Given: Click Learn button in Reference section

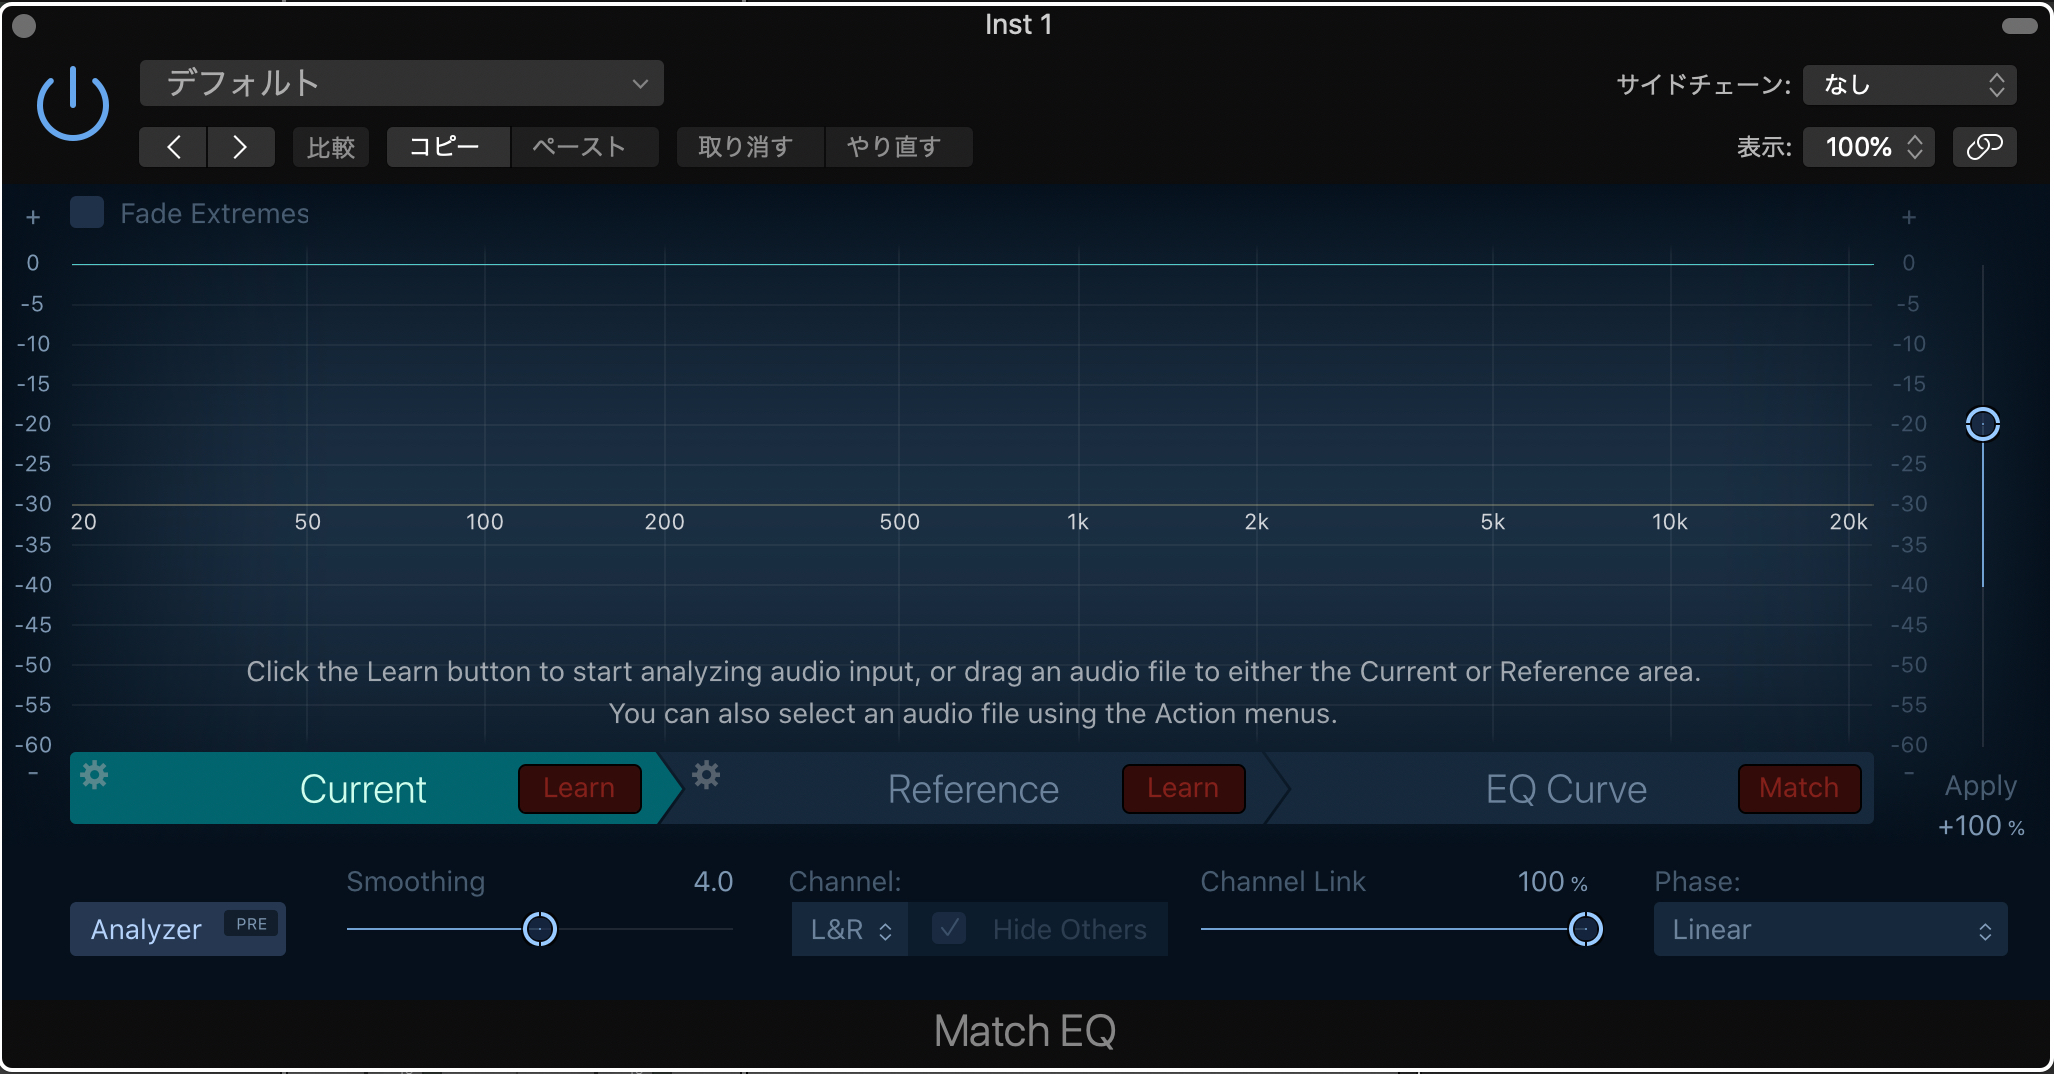Looking at the screenshot, I should pos(1183,788).
